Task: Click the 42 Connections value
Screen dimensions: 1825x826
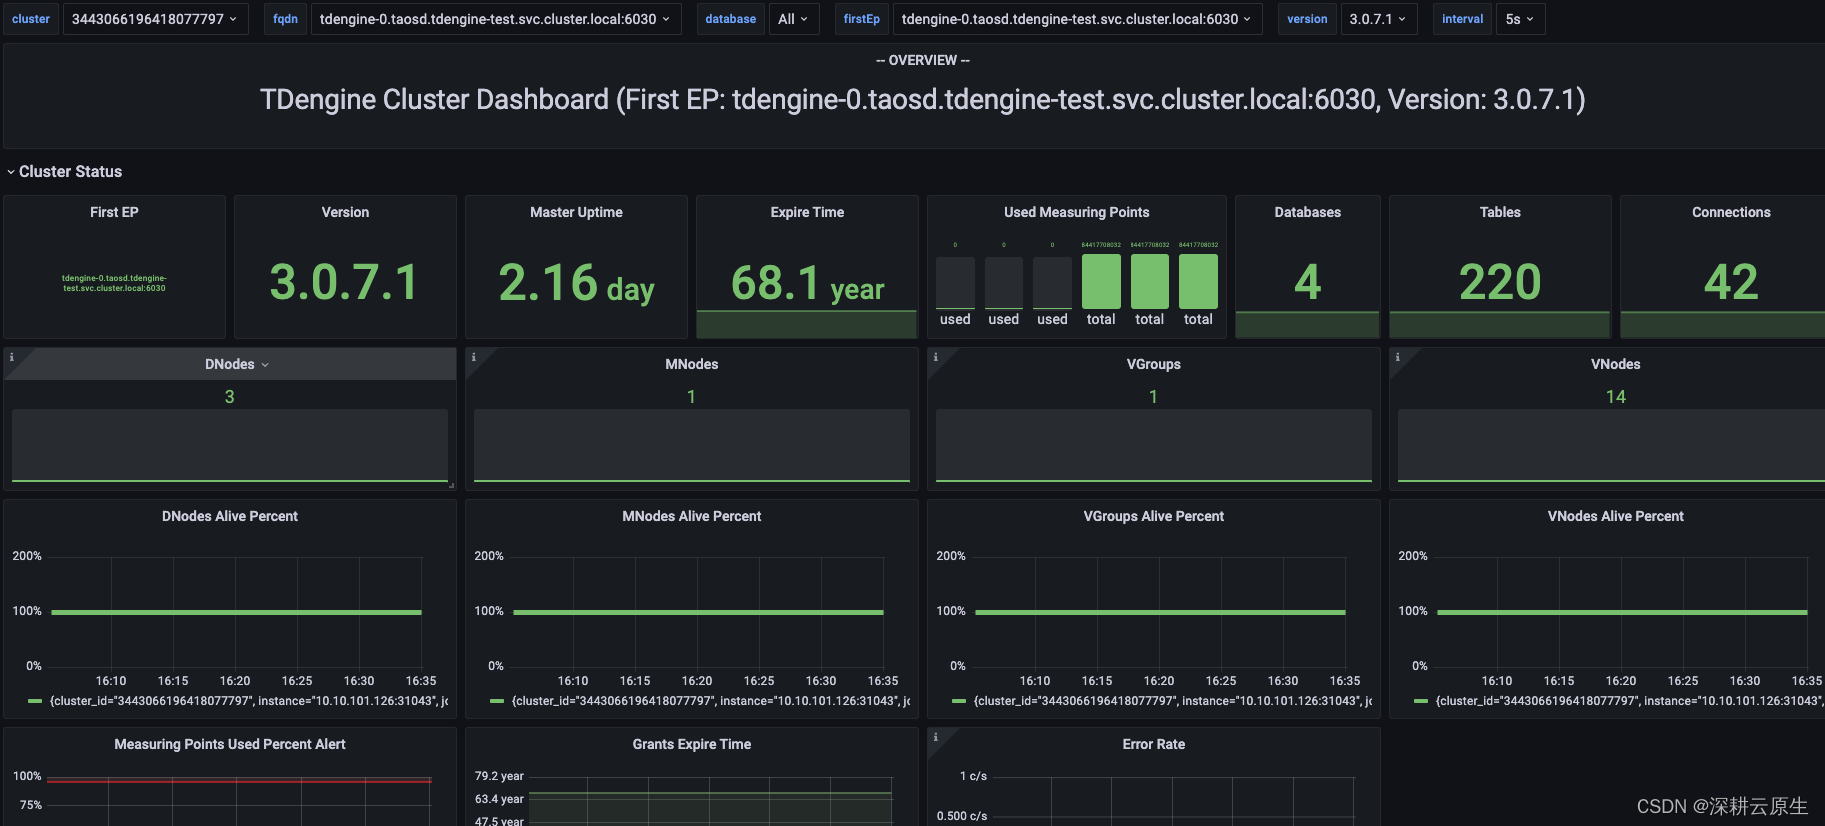Action: click(x=1731, y=282)
